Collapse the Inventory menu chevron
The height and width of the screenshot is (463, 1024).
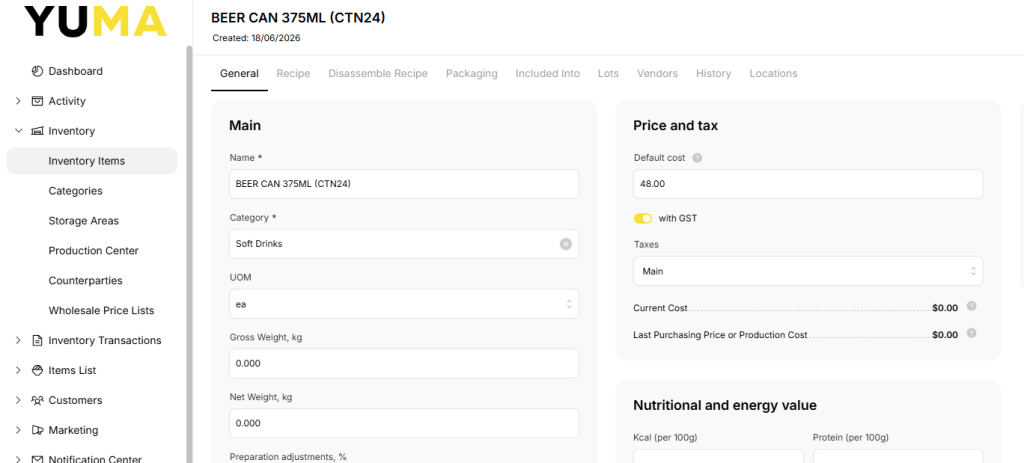[x=18, y=131]
